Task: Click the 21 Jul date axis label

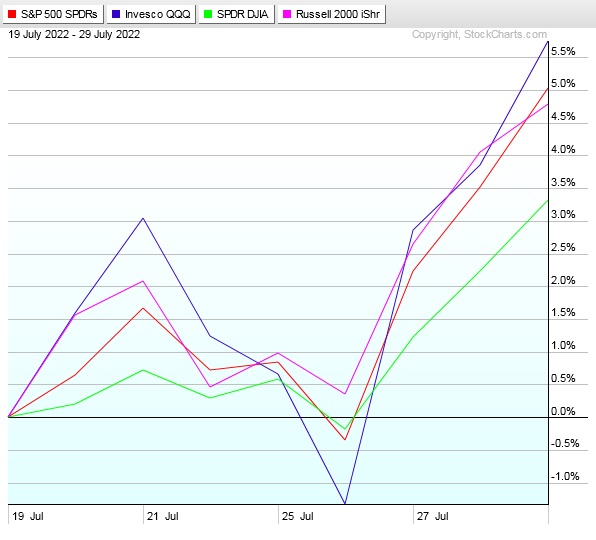Action: (x=163, y=516)
